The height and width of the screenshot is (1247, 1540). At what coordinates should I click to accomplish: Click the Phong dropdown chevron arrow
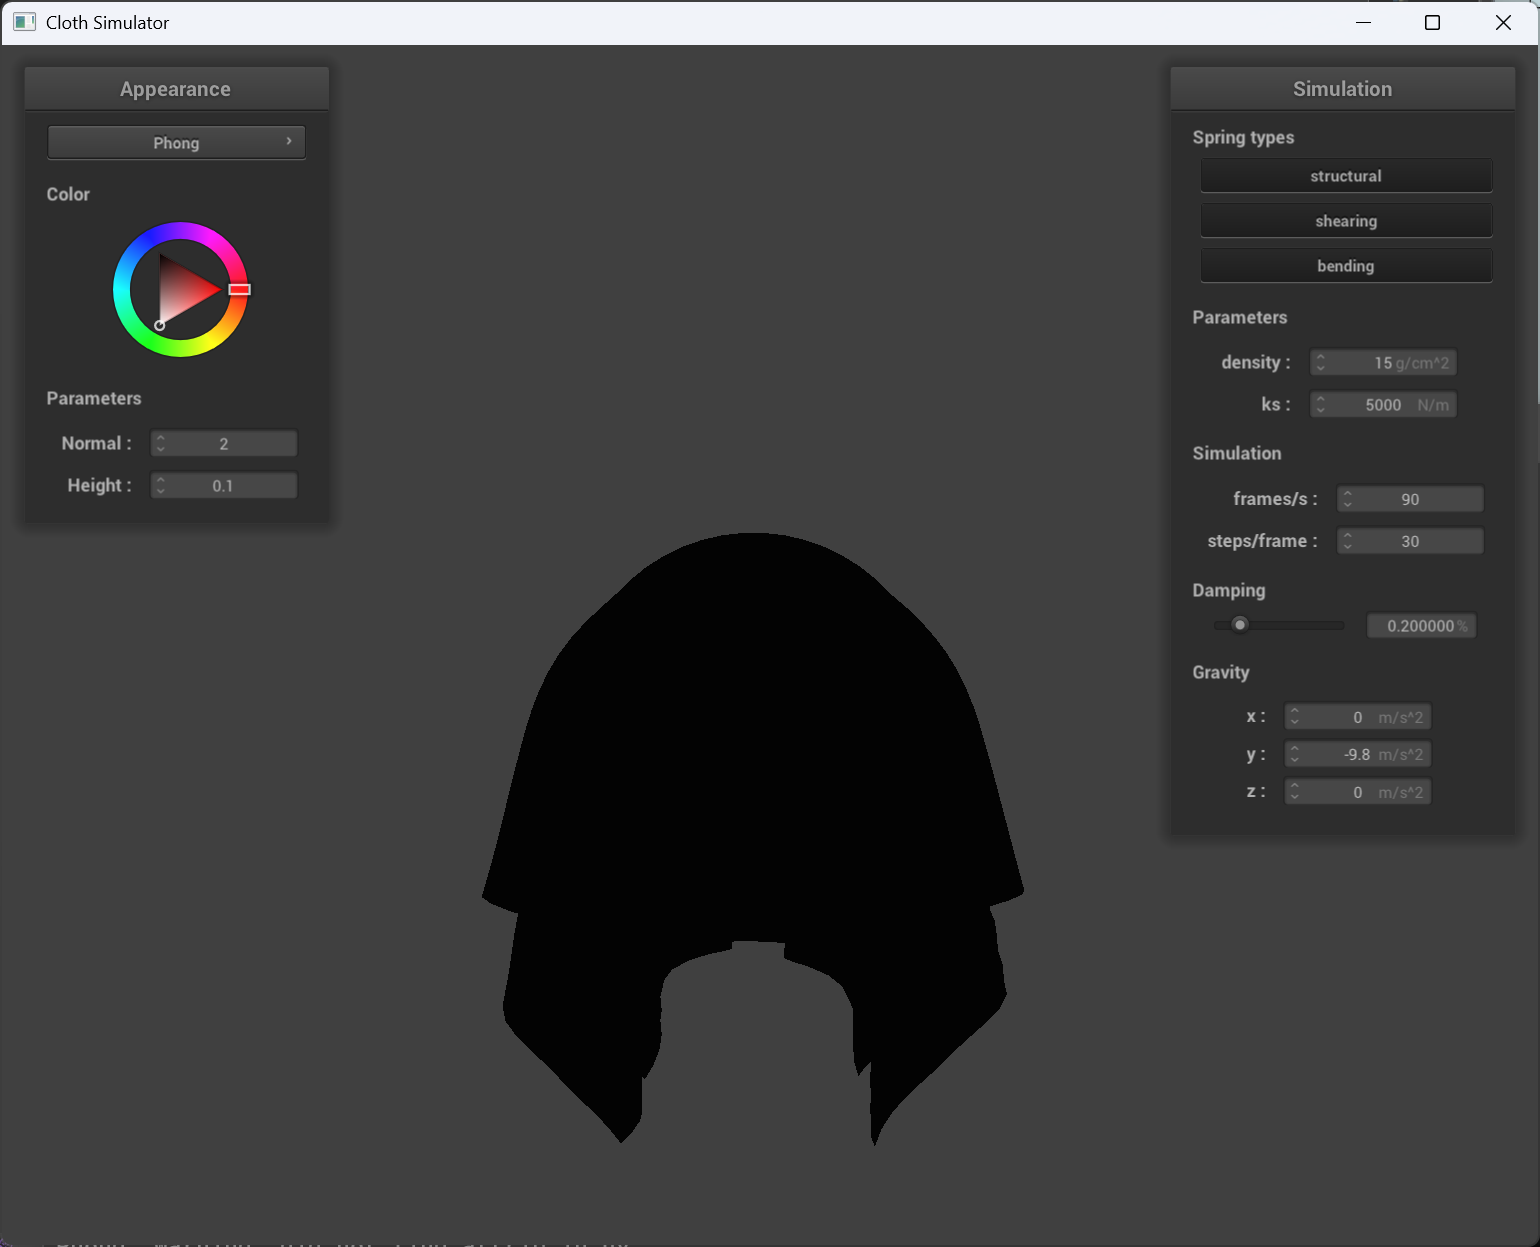tap(289, 141)
